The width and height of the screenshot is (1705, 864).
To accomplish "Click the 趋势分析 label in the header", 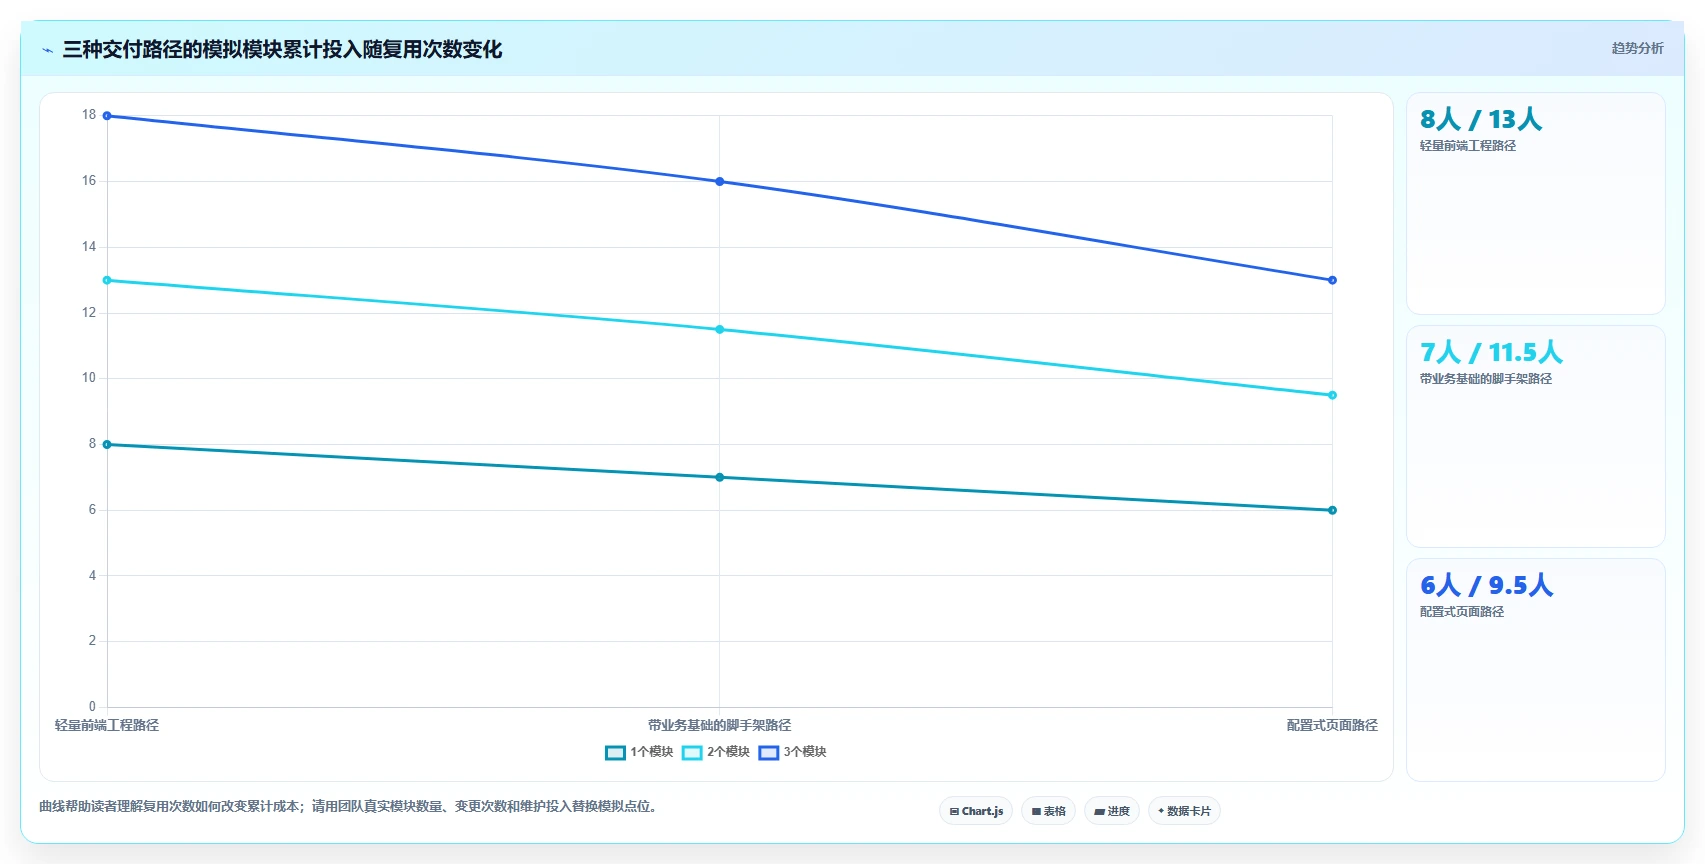I will pyautogui.click(x=1637, y=48).
